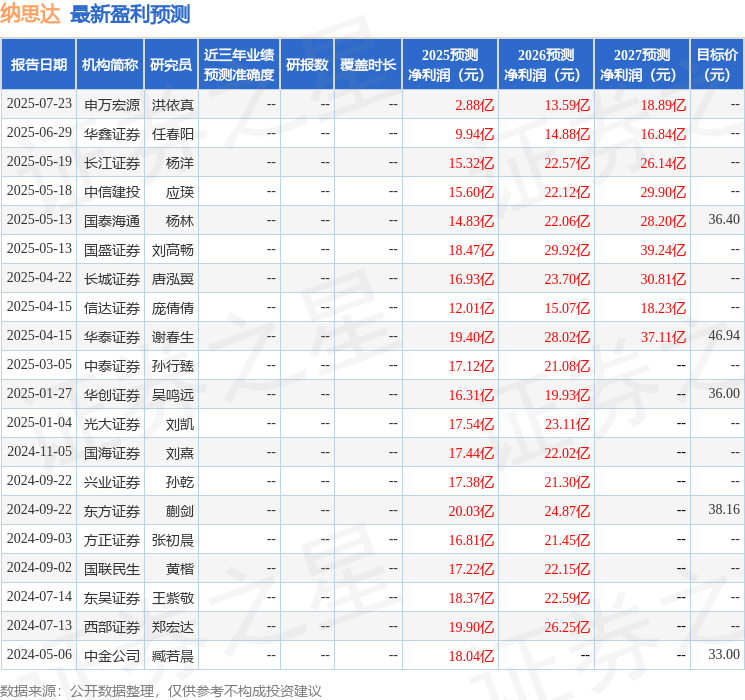Click the 最新盈利预测 heading text
This screenshot has width=745, height=700.
(x=130, y=15)
